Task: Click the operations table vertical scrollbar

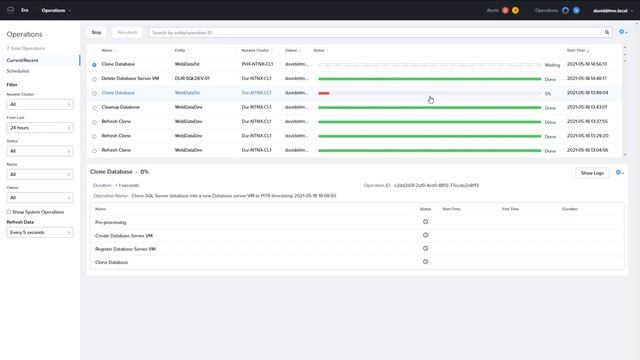Action: 625,101
